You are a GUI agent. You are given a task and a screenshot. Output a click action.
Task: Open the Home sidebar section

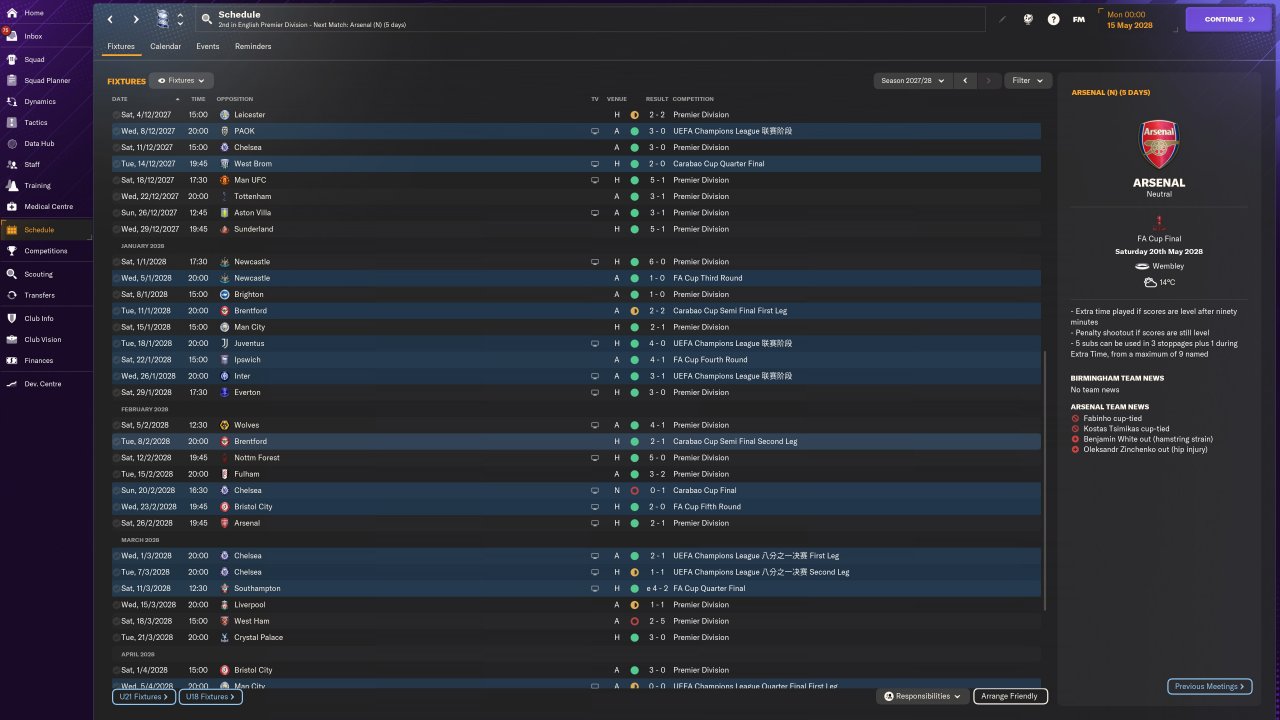pos(46,13)
